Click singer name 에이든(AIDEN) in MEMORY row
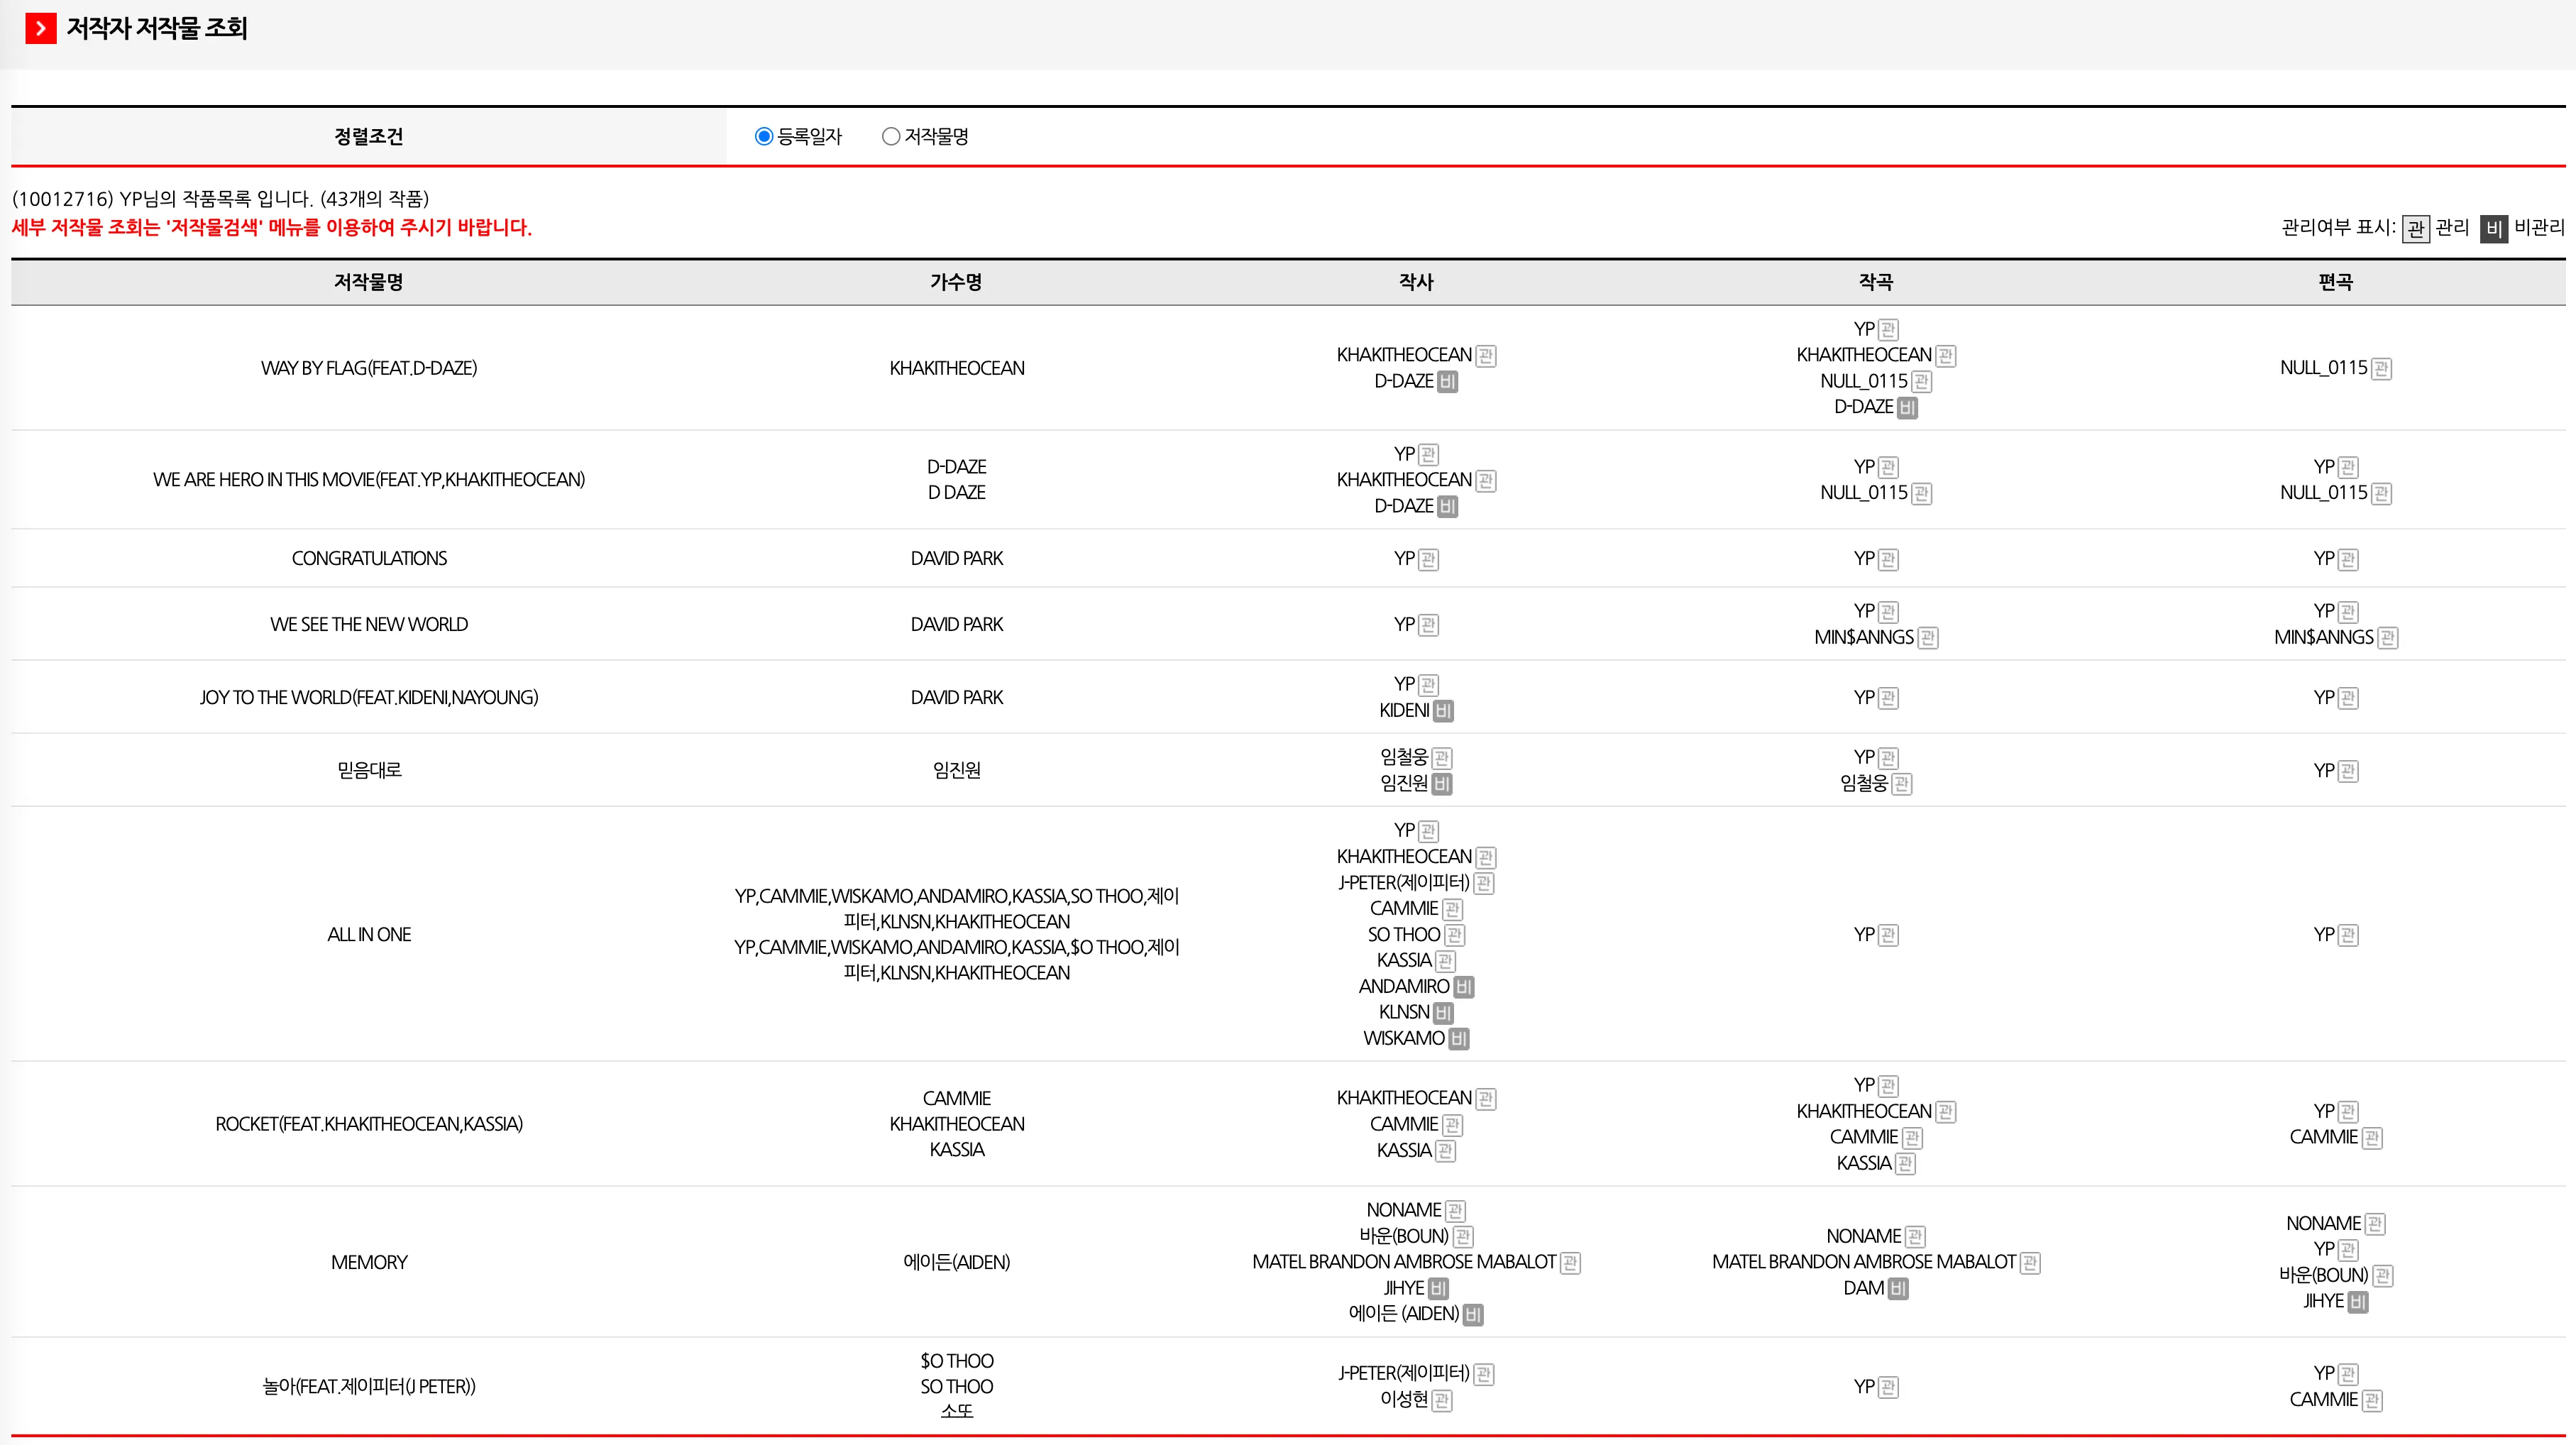 (956, 1263)
